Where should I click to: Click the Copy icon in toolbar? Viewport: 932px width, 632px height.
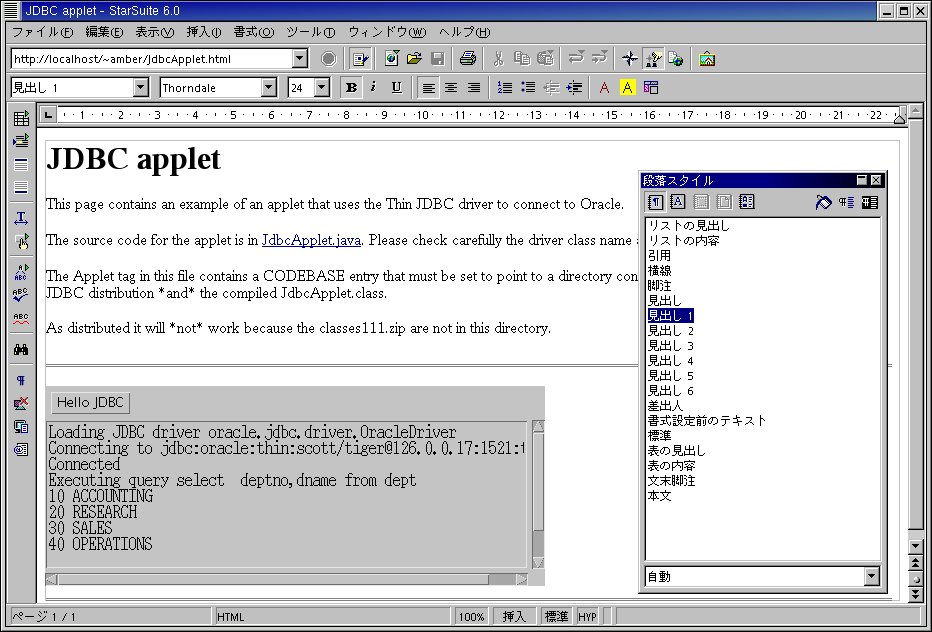click(x=522, y=58)
